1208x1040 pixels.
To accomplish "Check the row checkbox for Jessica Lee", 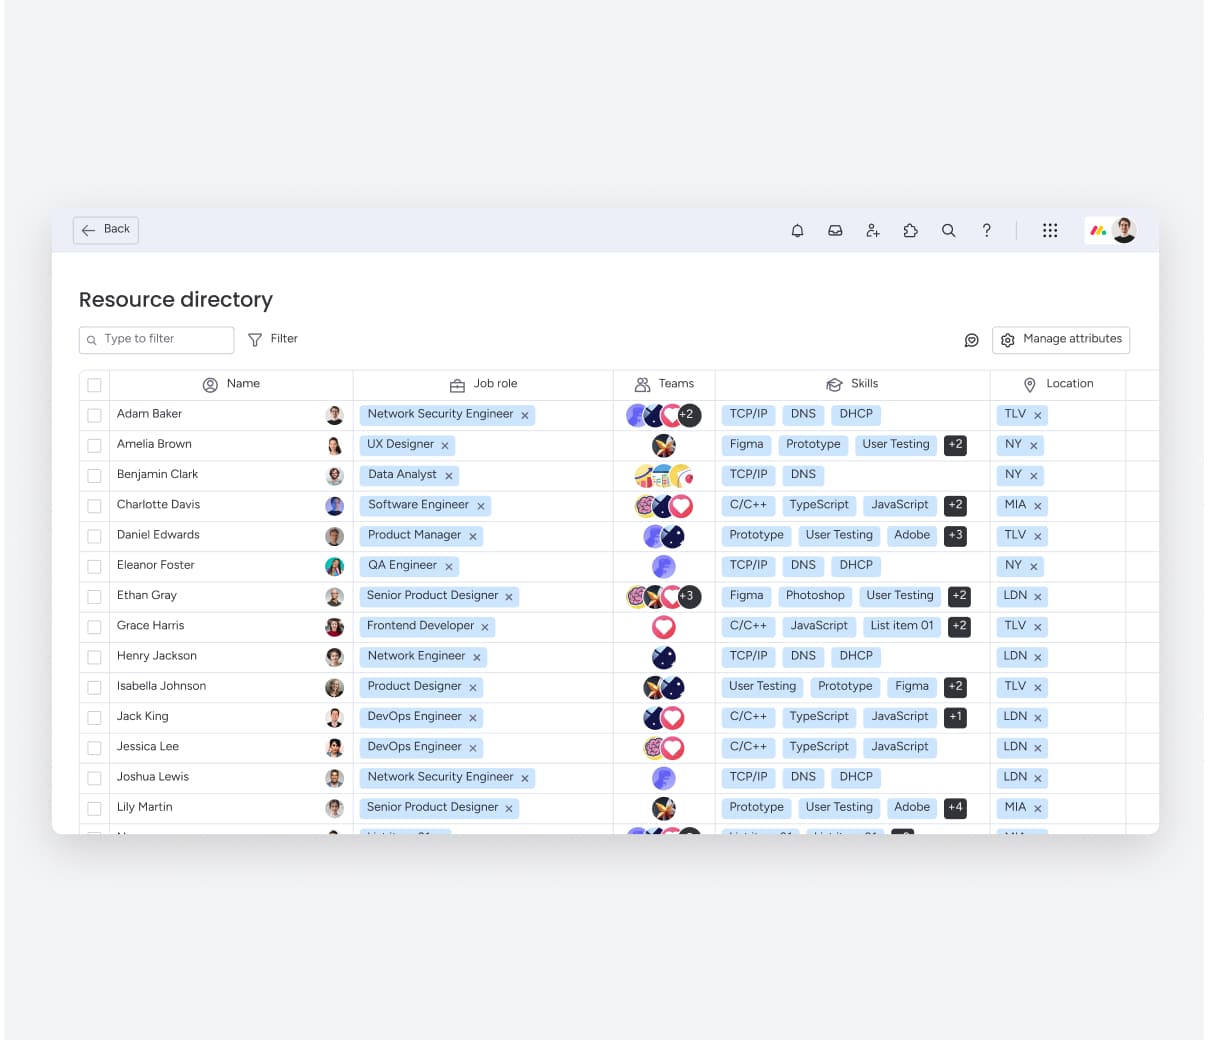I will point(94,747).
